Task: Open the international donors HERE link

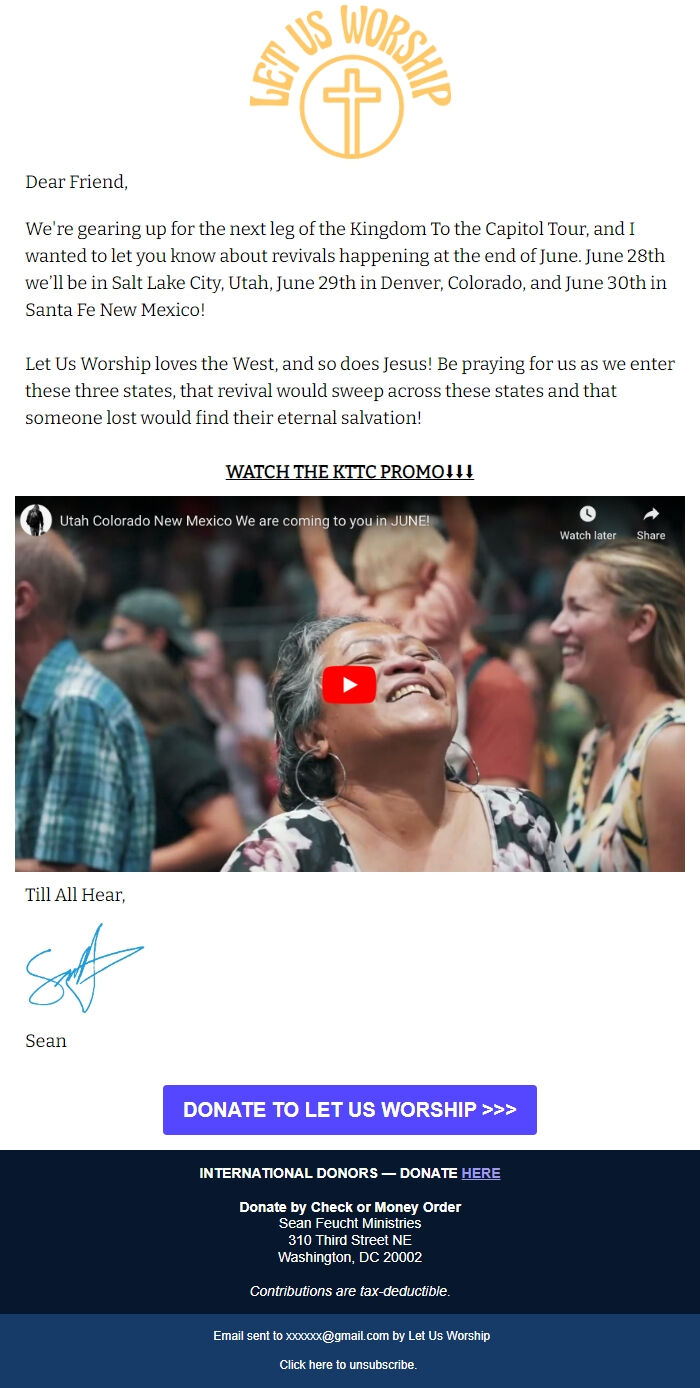Action: click(481, 1173)
